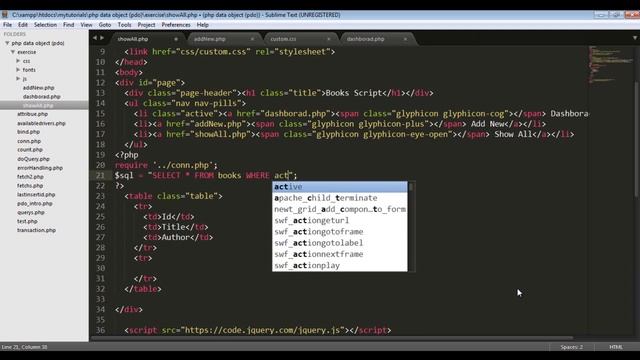The width and height of the screenshot is (640, 360).
Task: Choose 'swf_actionplay' autocomplete suggestion
Action: 340,266
